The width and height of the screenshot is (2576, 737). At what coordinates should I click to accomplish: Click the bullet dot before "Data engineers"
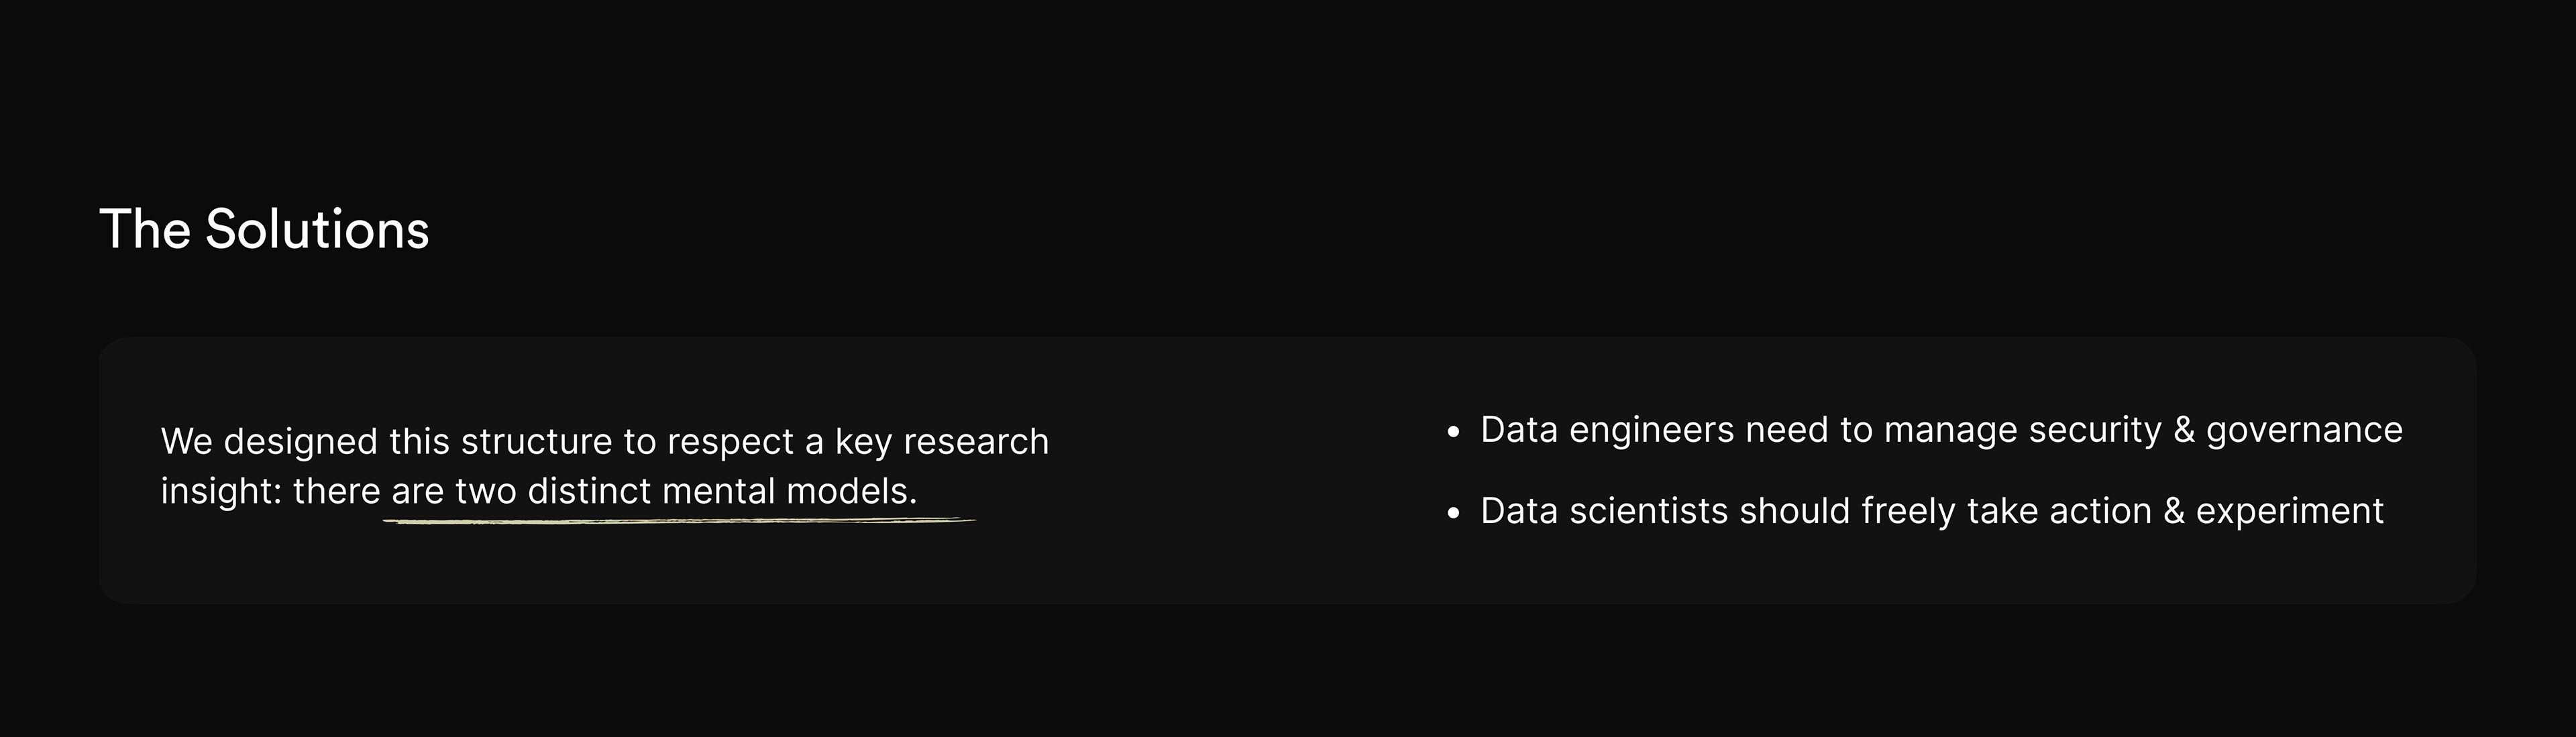[x=1453, y=432]
